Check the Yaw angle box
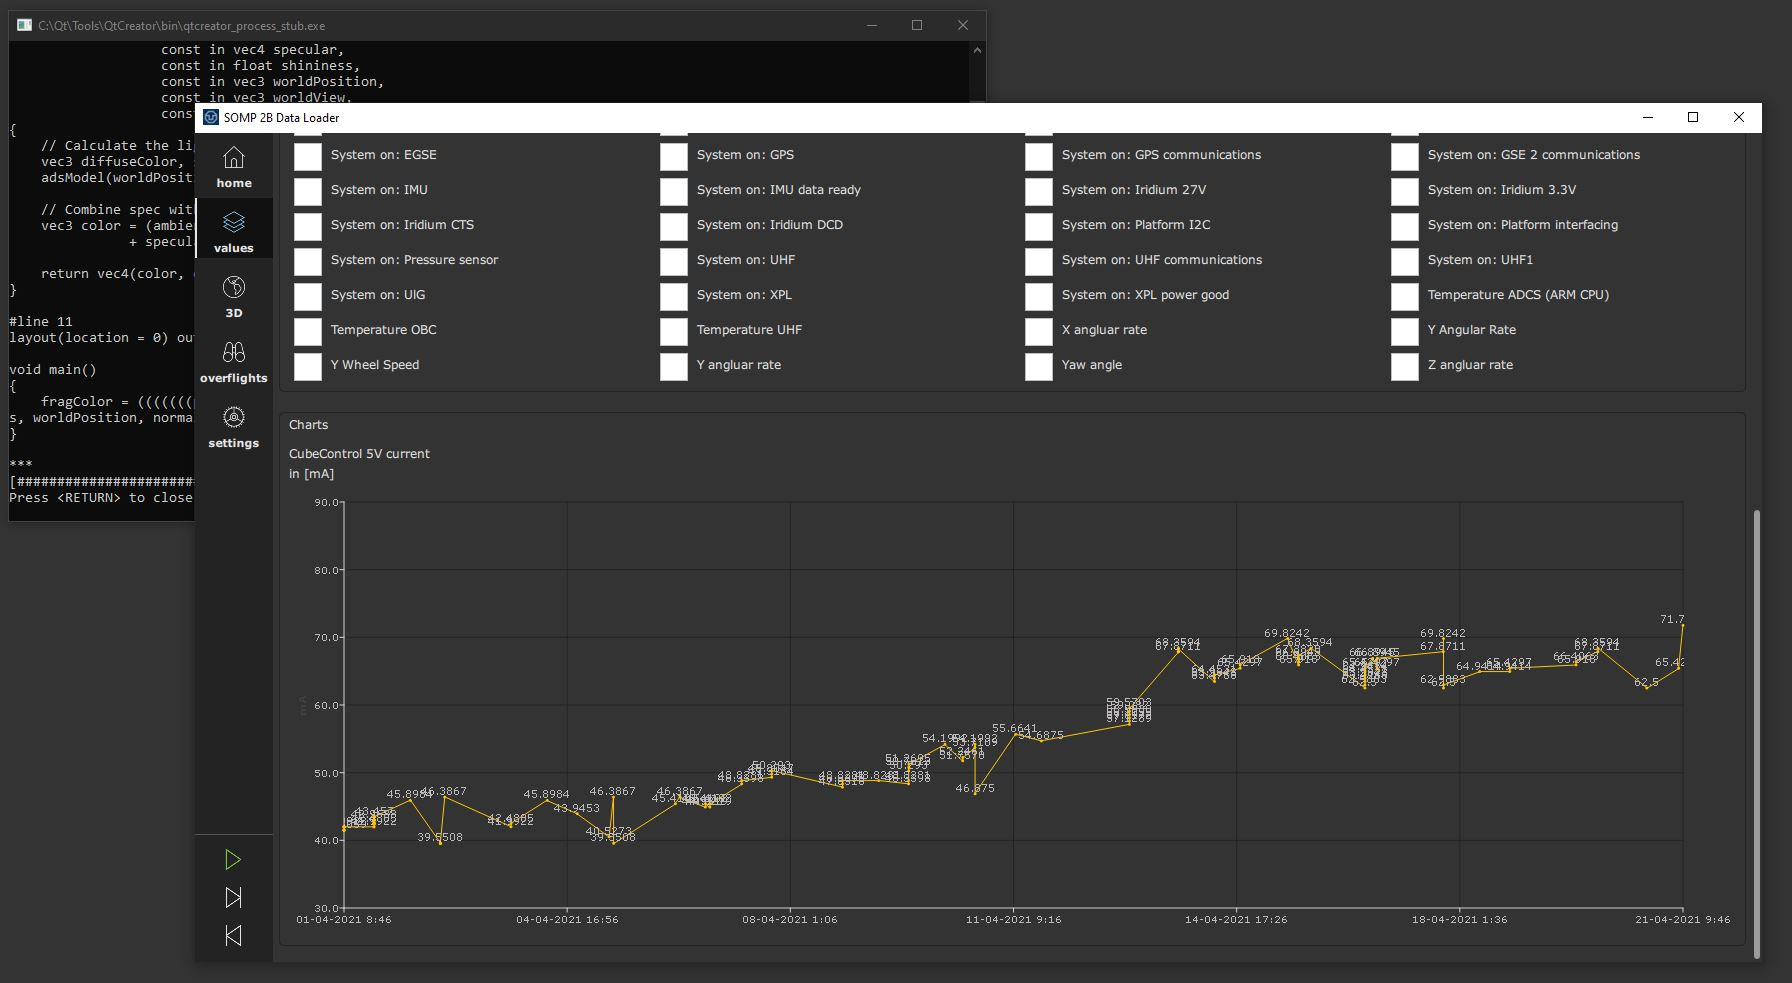Viewport: 1792px width, 983px height. pyautogui.click(x=1039, y=366)
